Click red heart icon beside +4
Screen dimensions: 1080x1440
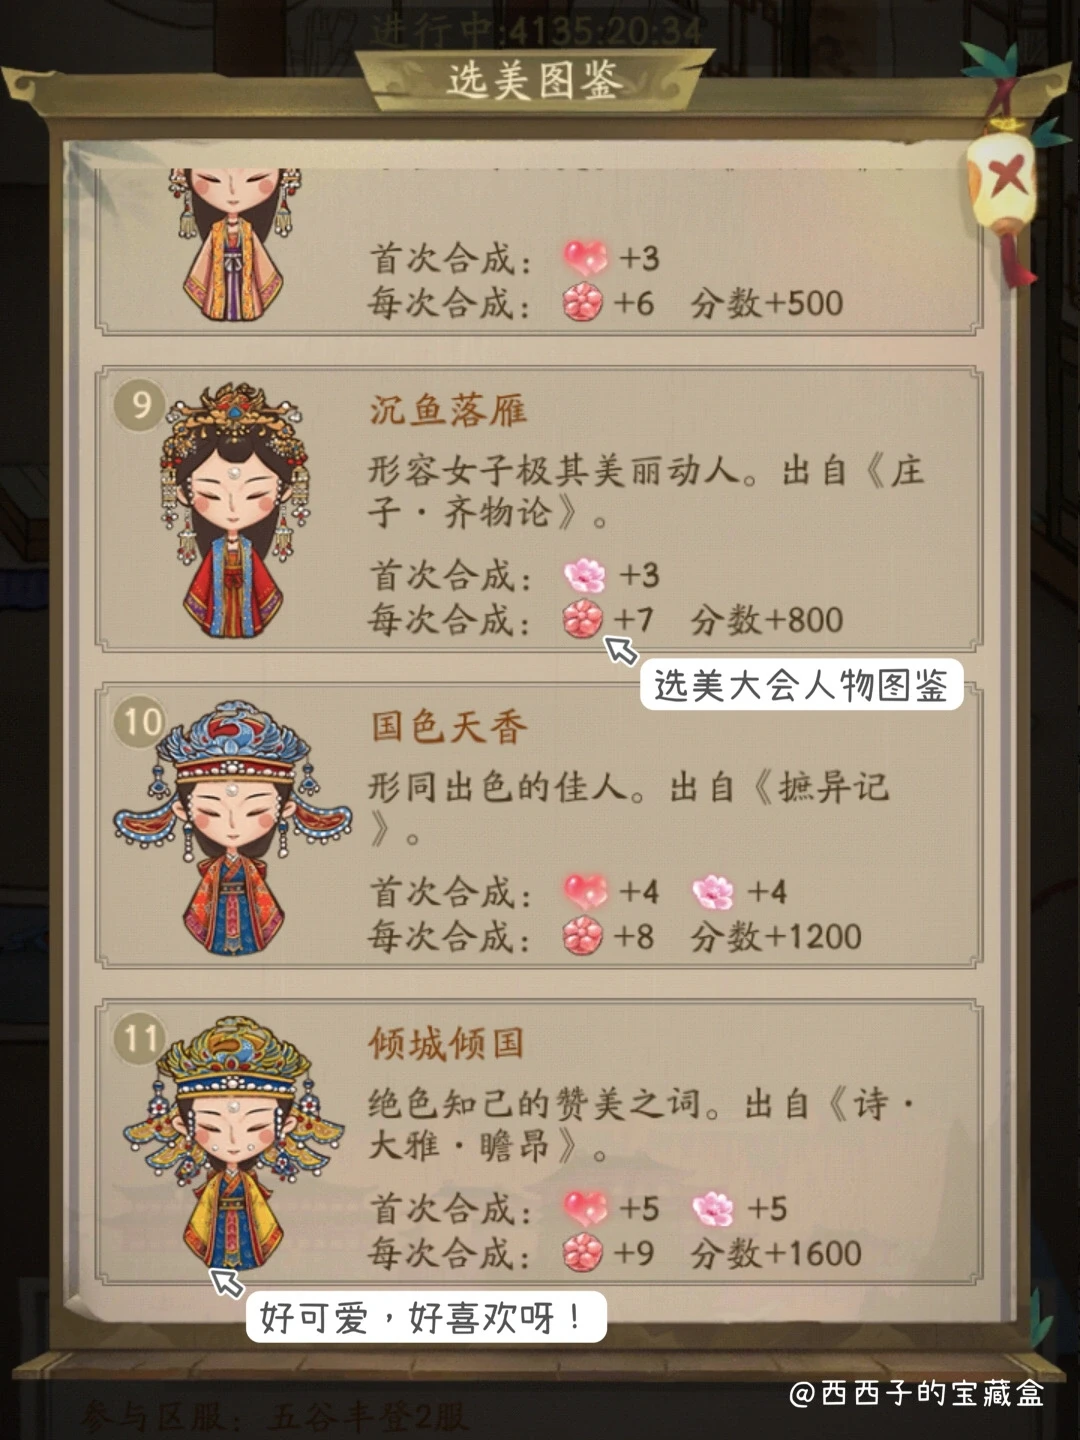click(585, 891)
